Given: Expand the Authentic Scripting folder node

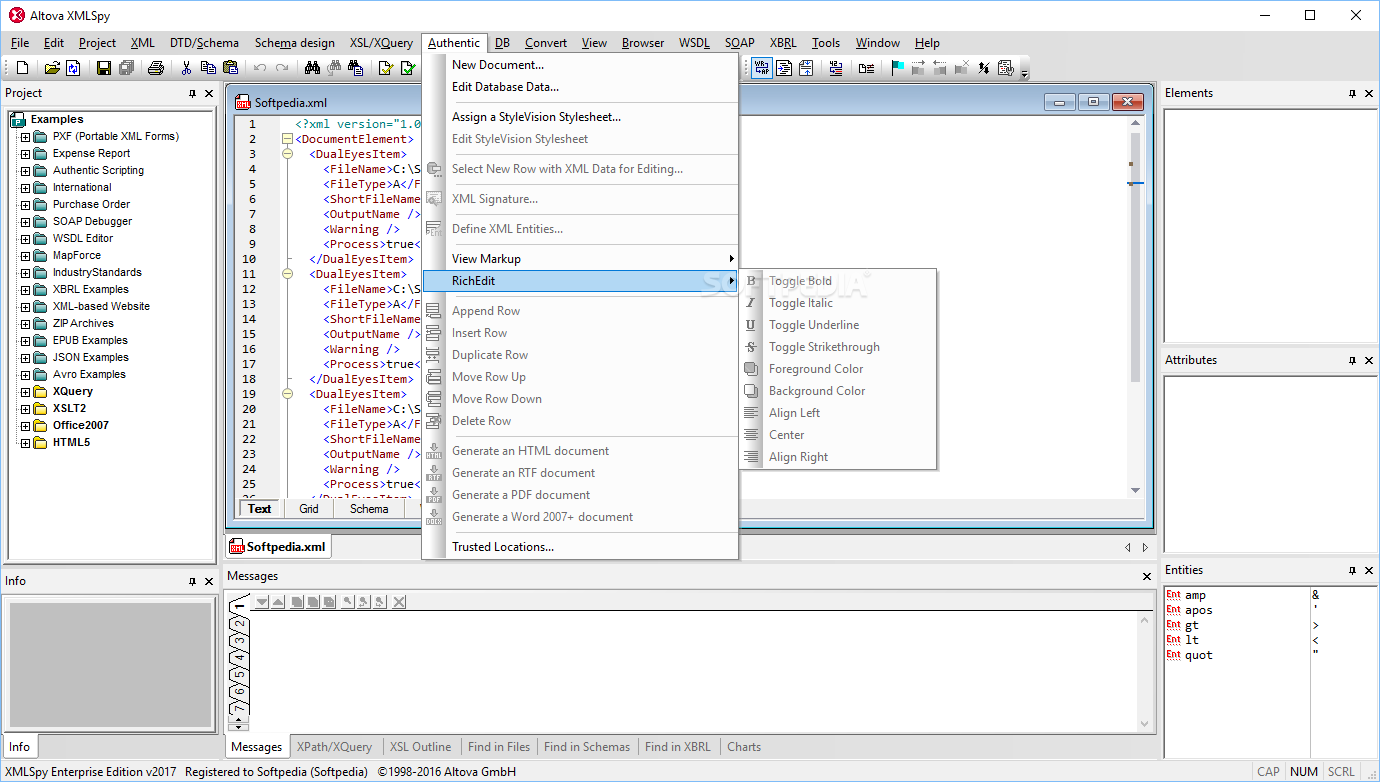Looking at the screenshot, I should [x=26, y=170].
